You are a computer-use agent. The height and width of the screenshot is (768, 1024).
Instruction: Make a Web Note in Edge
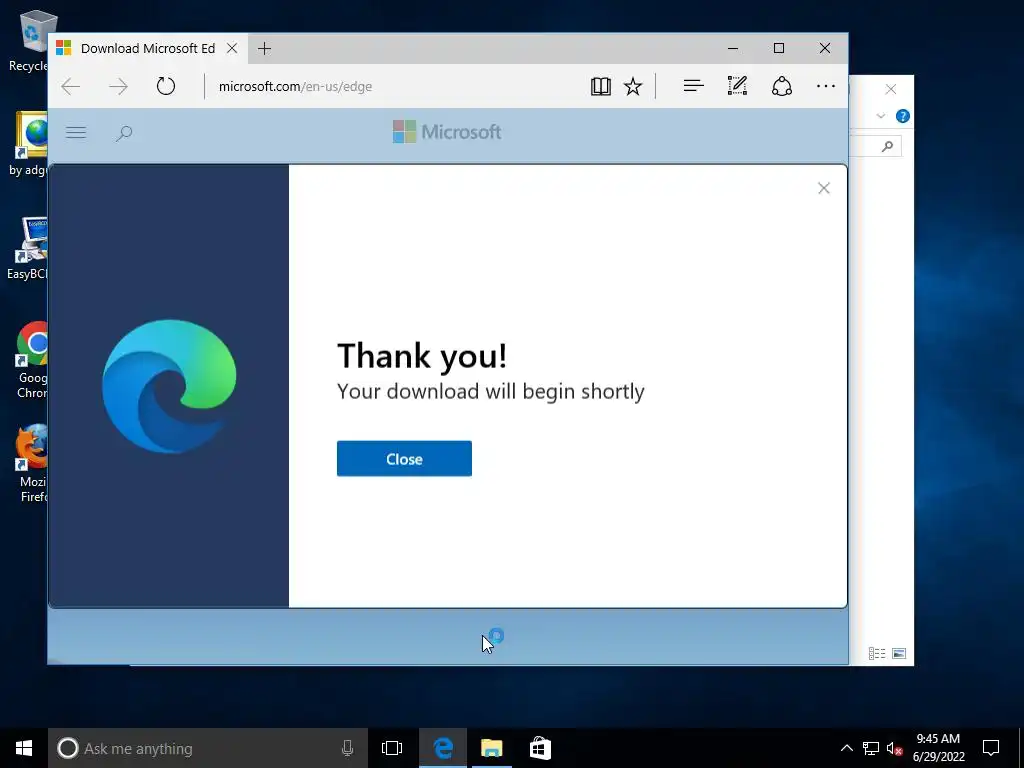737,86
